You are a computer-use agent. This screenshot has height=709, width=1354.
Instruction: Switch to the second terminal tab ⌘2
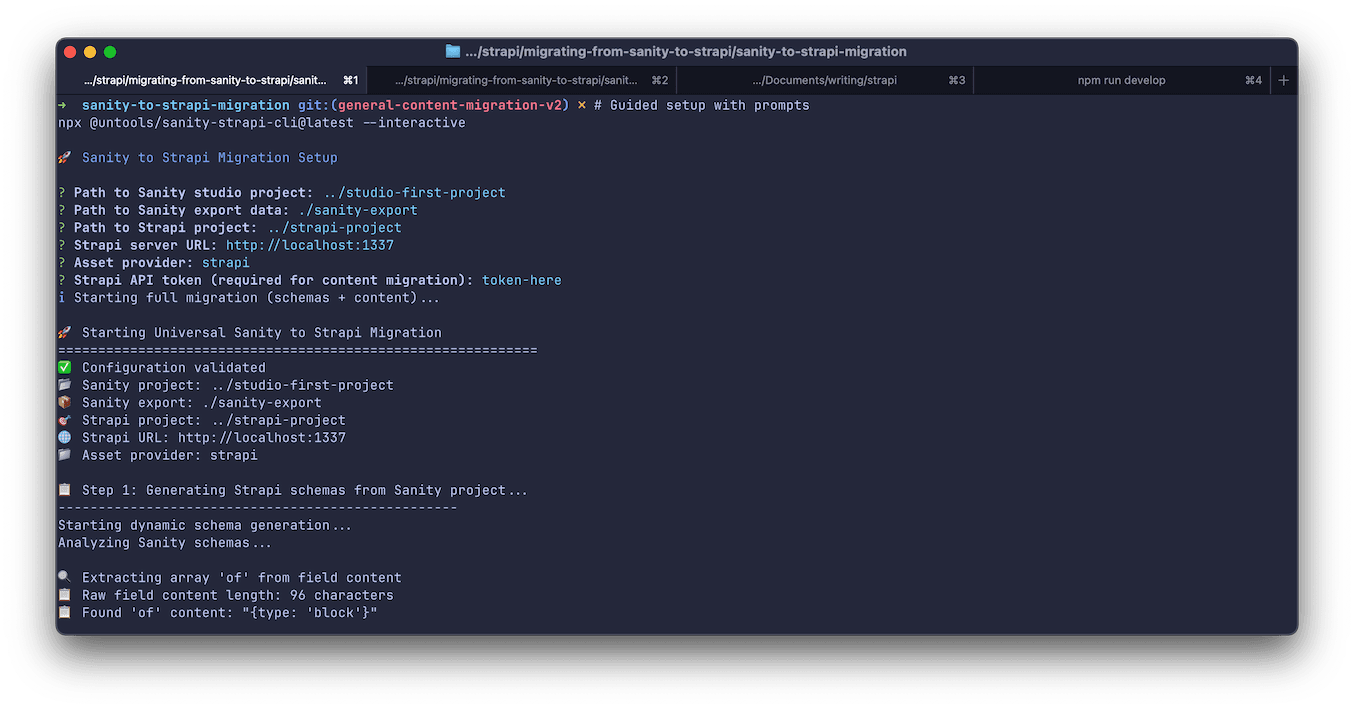(522, 80)
